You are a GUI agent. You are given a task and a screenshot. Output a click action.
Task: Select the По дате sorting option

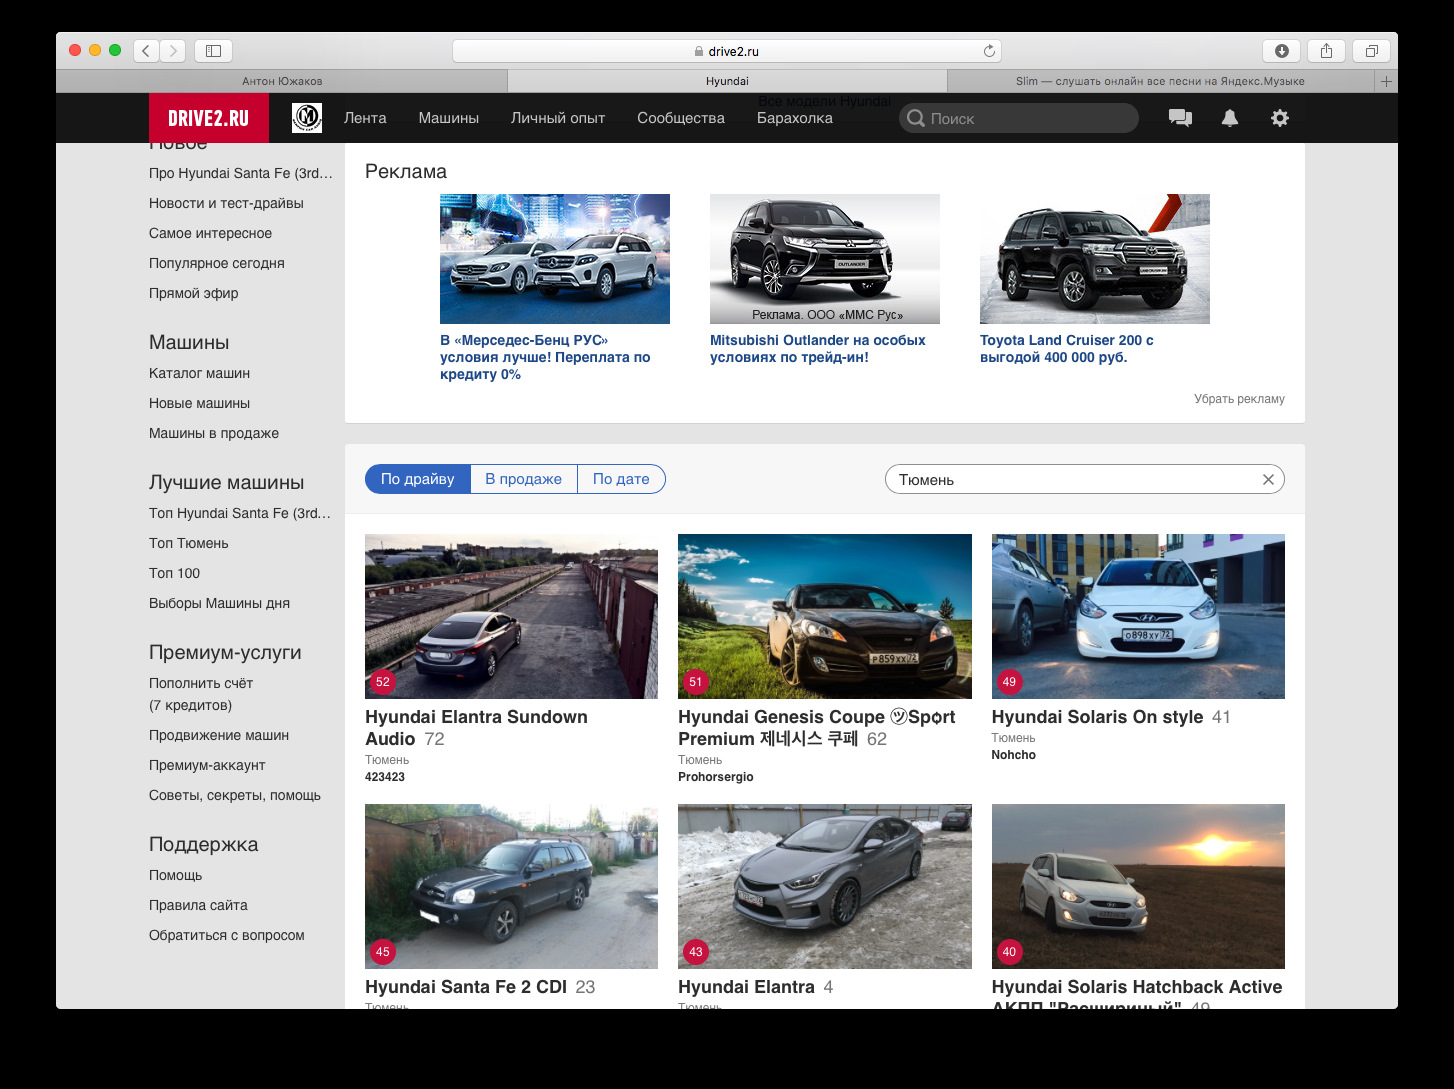point(621,479)
